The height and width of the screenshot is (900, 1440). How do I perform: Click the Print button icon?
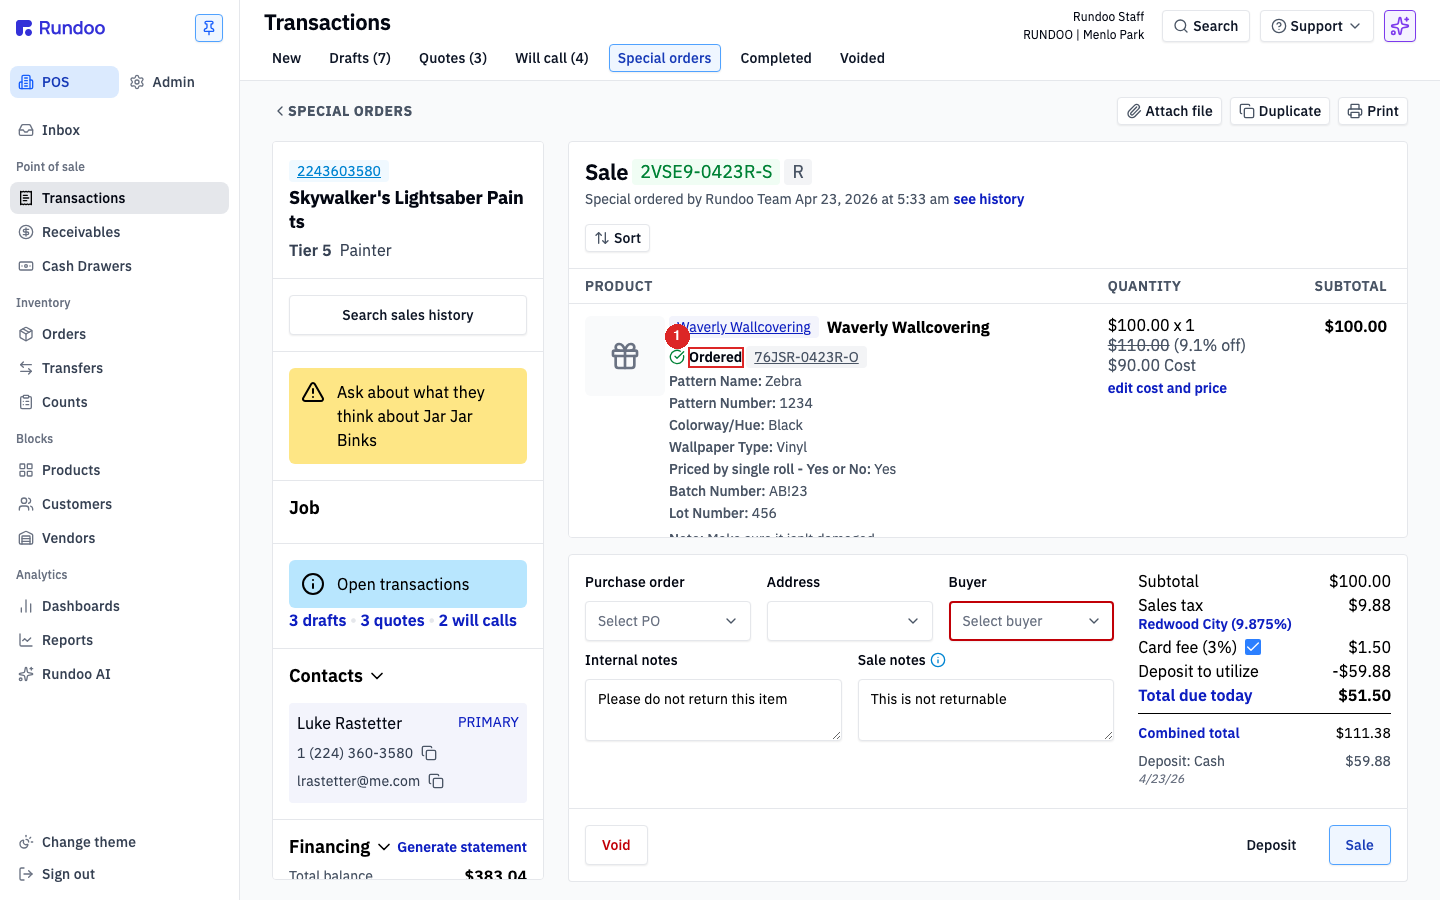click(x=1355, y=111)
